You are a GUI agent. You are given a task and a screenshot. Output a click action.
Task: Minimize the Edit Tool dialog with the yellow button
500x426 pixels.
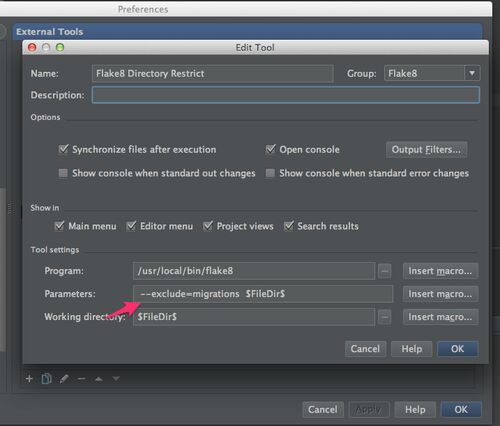pyautogui.click(x=46, y=48)
